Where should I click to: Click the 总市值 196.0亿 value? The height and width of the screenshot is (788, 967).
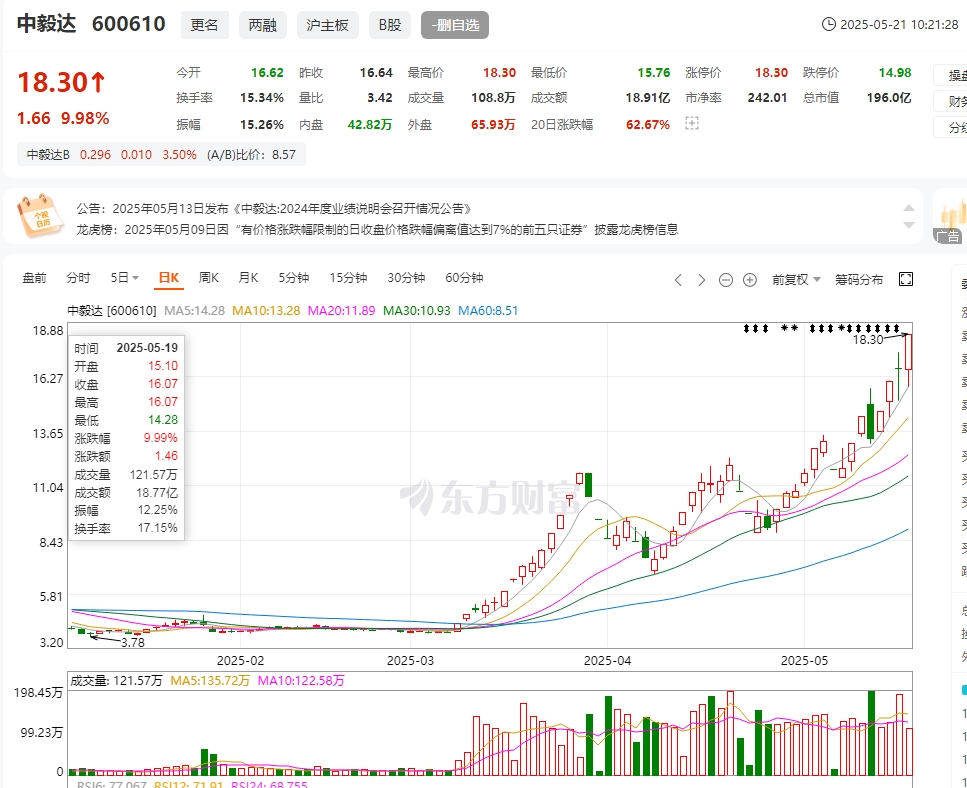click(889, 98)
